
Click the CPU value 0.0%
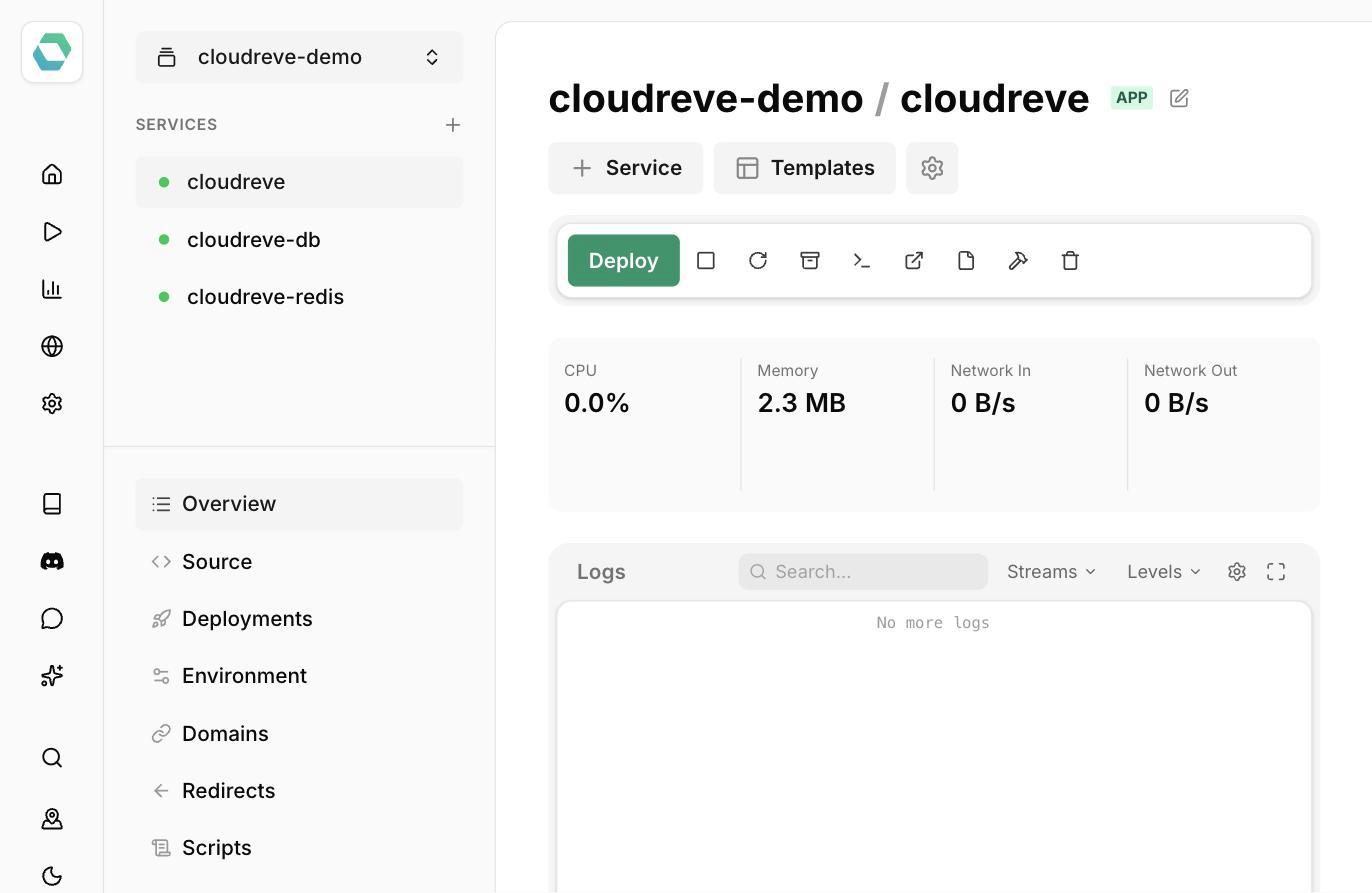coord(597,403)
